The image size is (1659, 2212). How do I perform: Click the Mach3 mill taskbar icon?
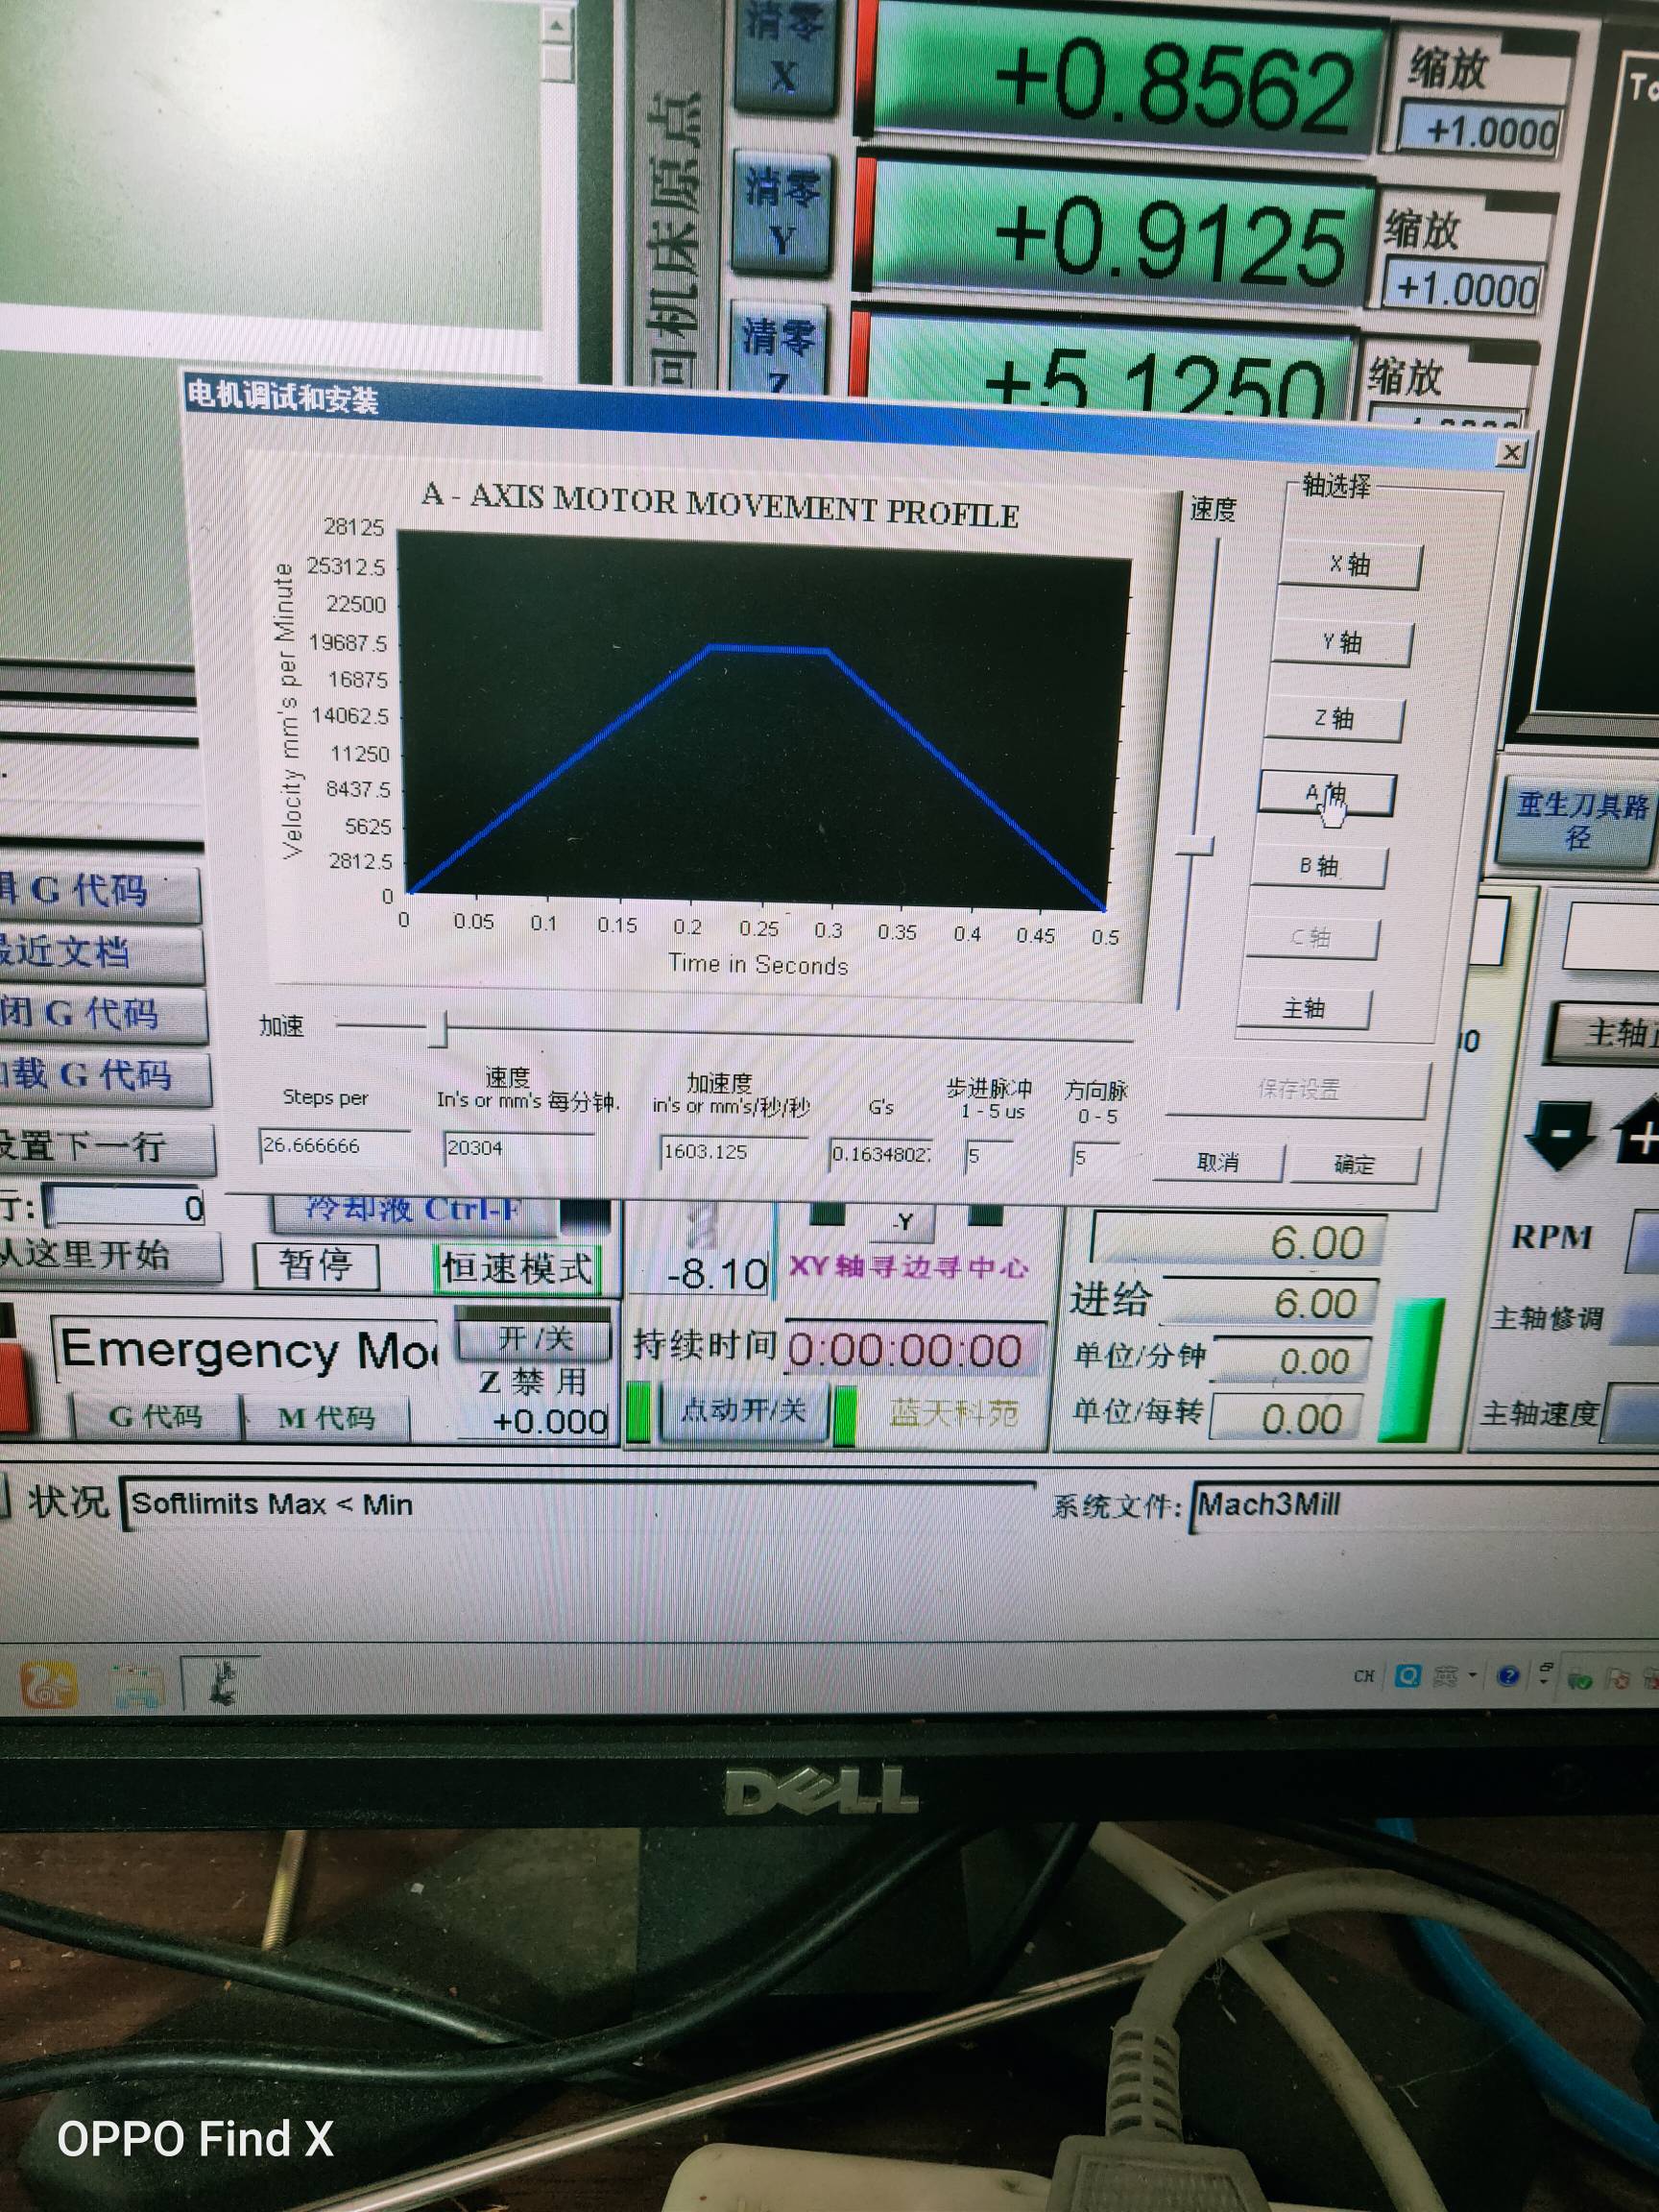pyautogui.click(x=222, y=1683)
